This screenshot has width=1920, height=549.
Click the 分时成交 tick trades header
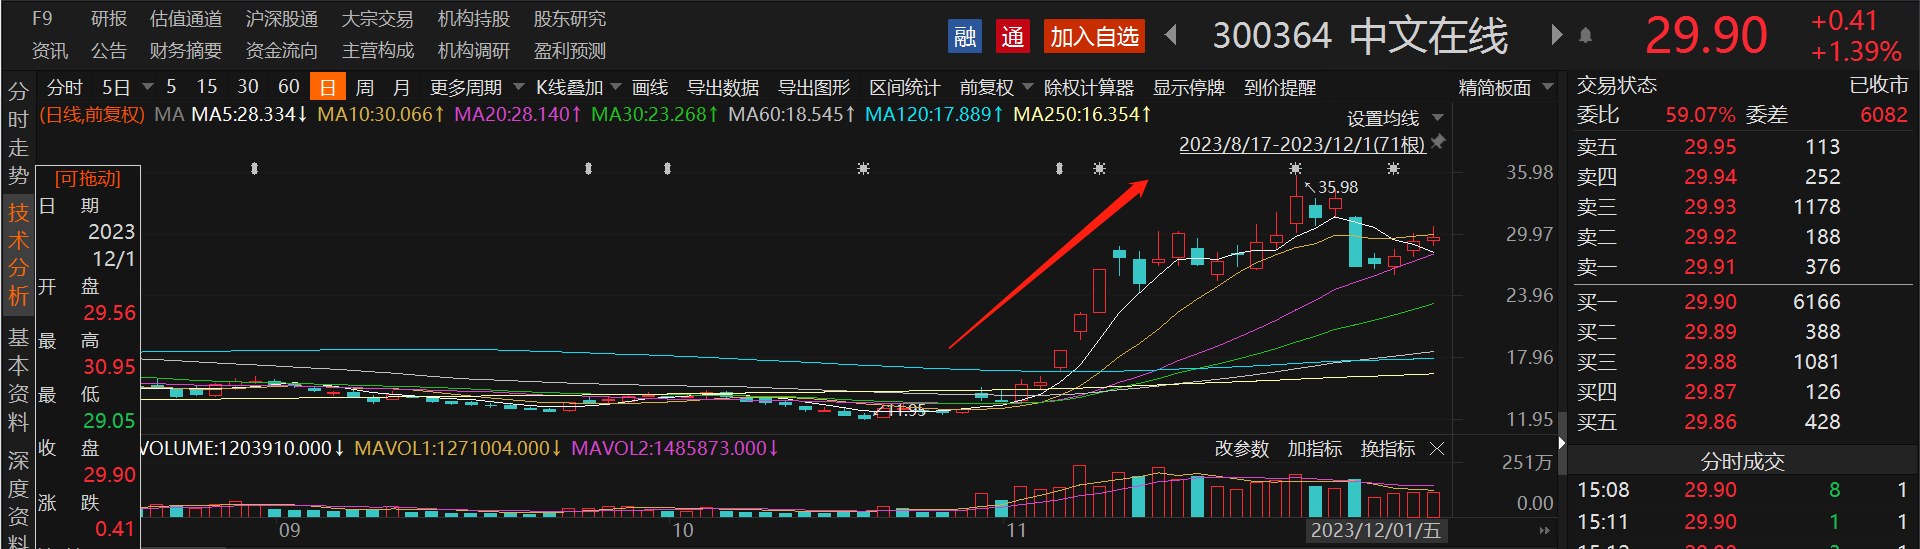pos(1743,461)
